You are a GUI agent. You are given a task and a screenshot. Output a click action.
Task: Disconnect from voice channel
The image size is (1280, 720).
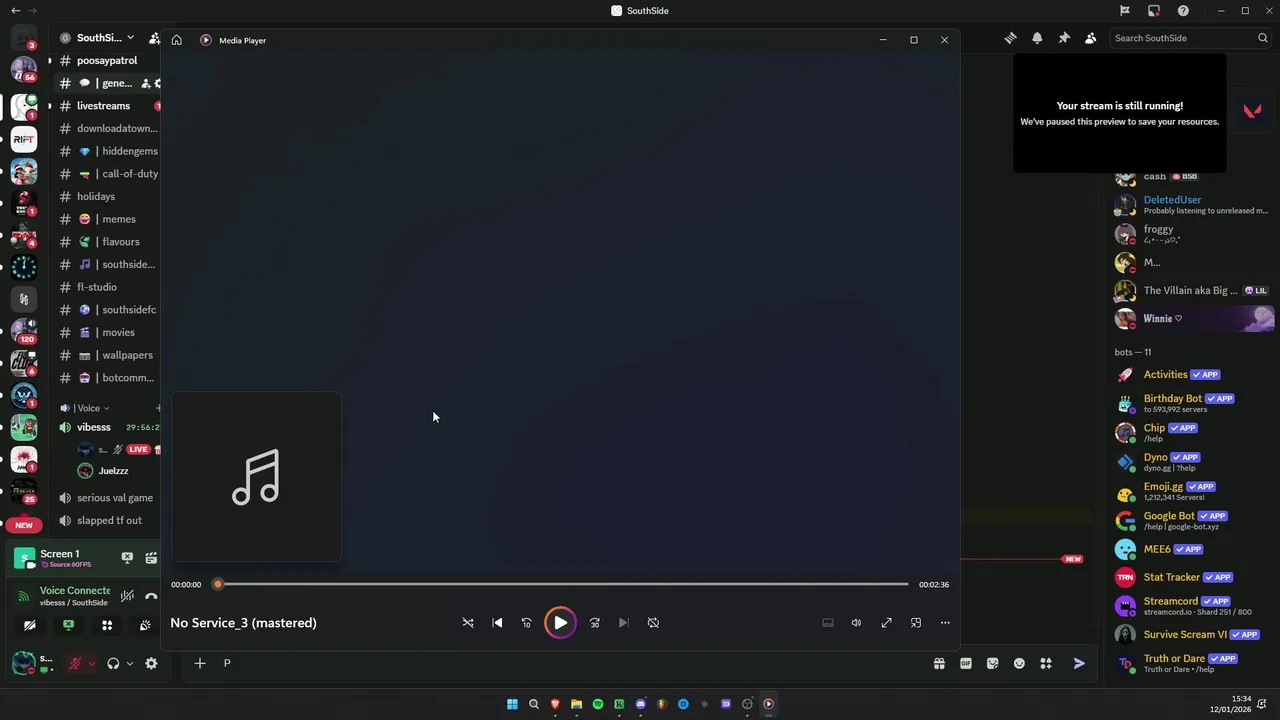coord(151,596)
